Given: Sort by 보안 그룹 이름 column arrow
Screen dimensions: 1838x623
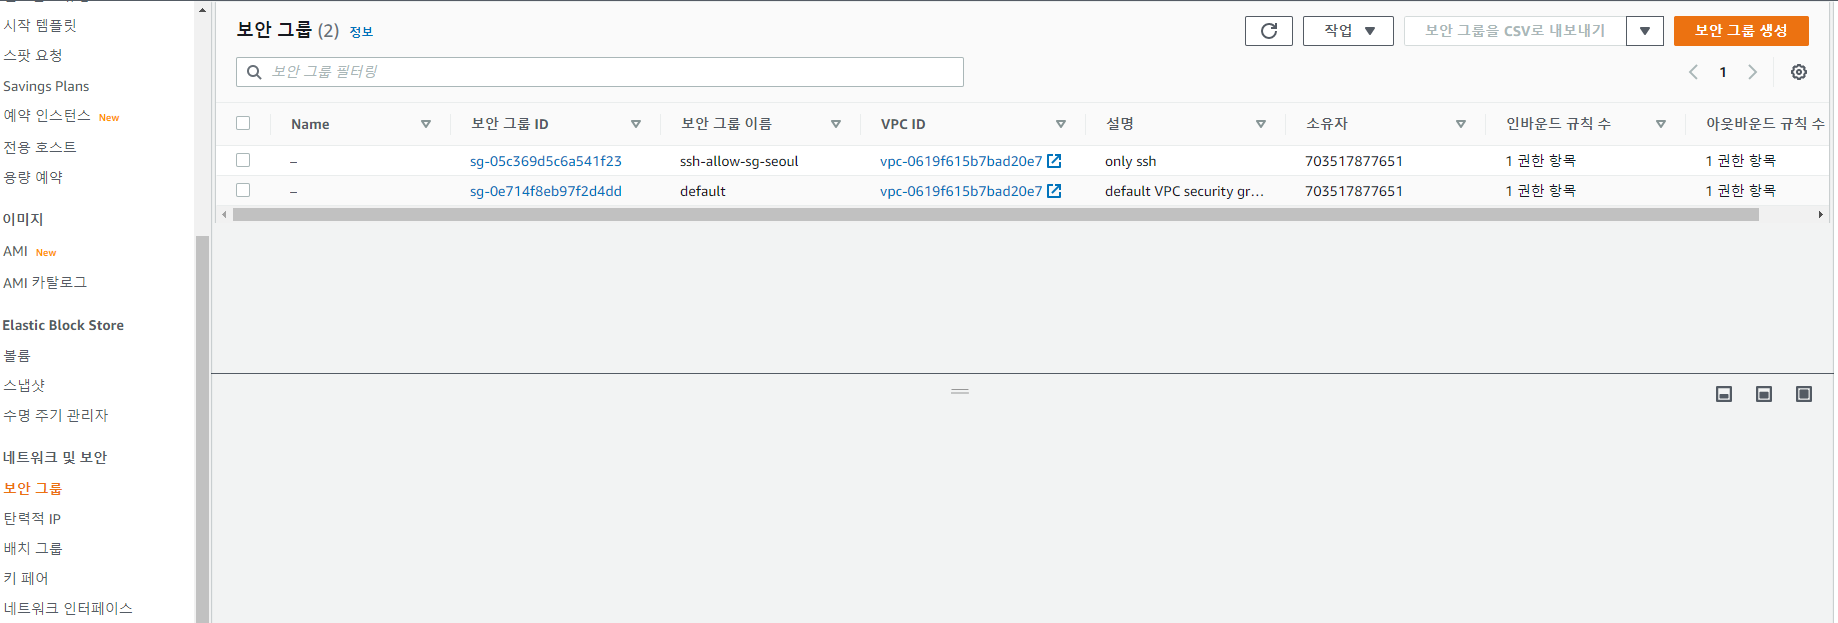Looking at the screenshot, I should tap(836, 124).
